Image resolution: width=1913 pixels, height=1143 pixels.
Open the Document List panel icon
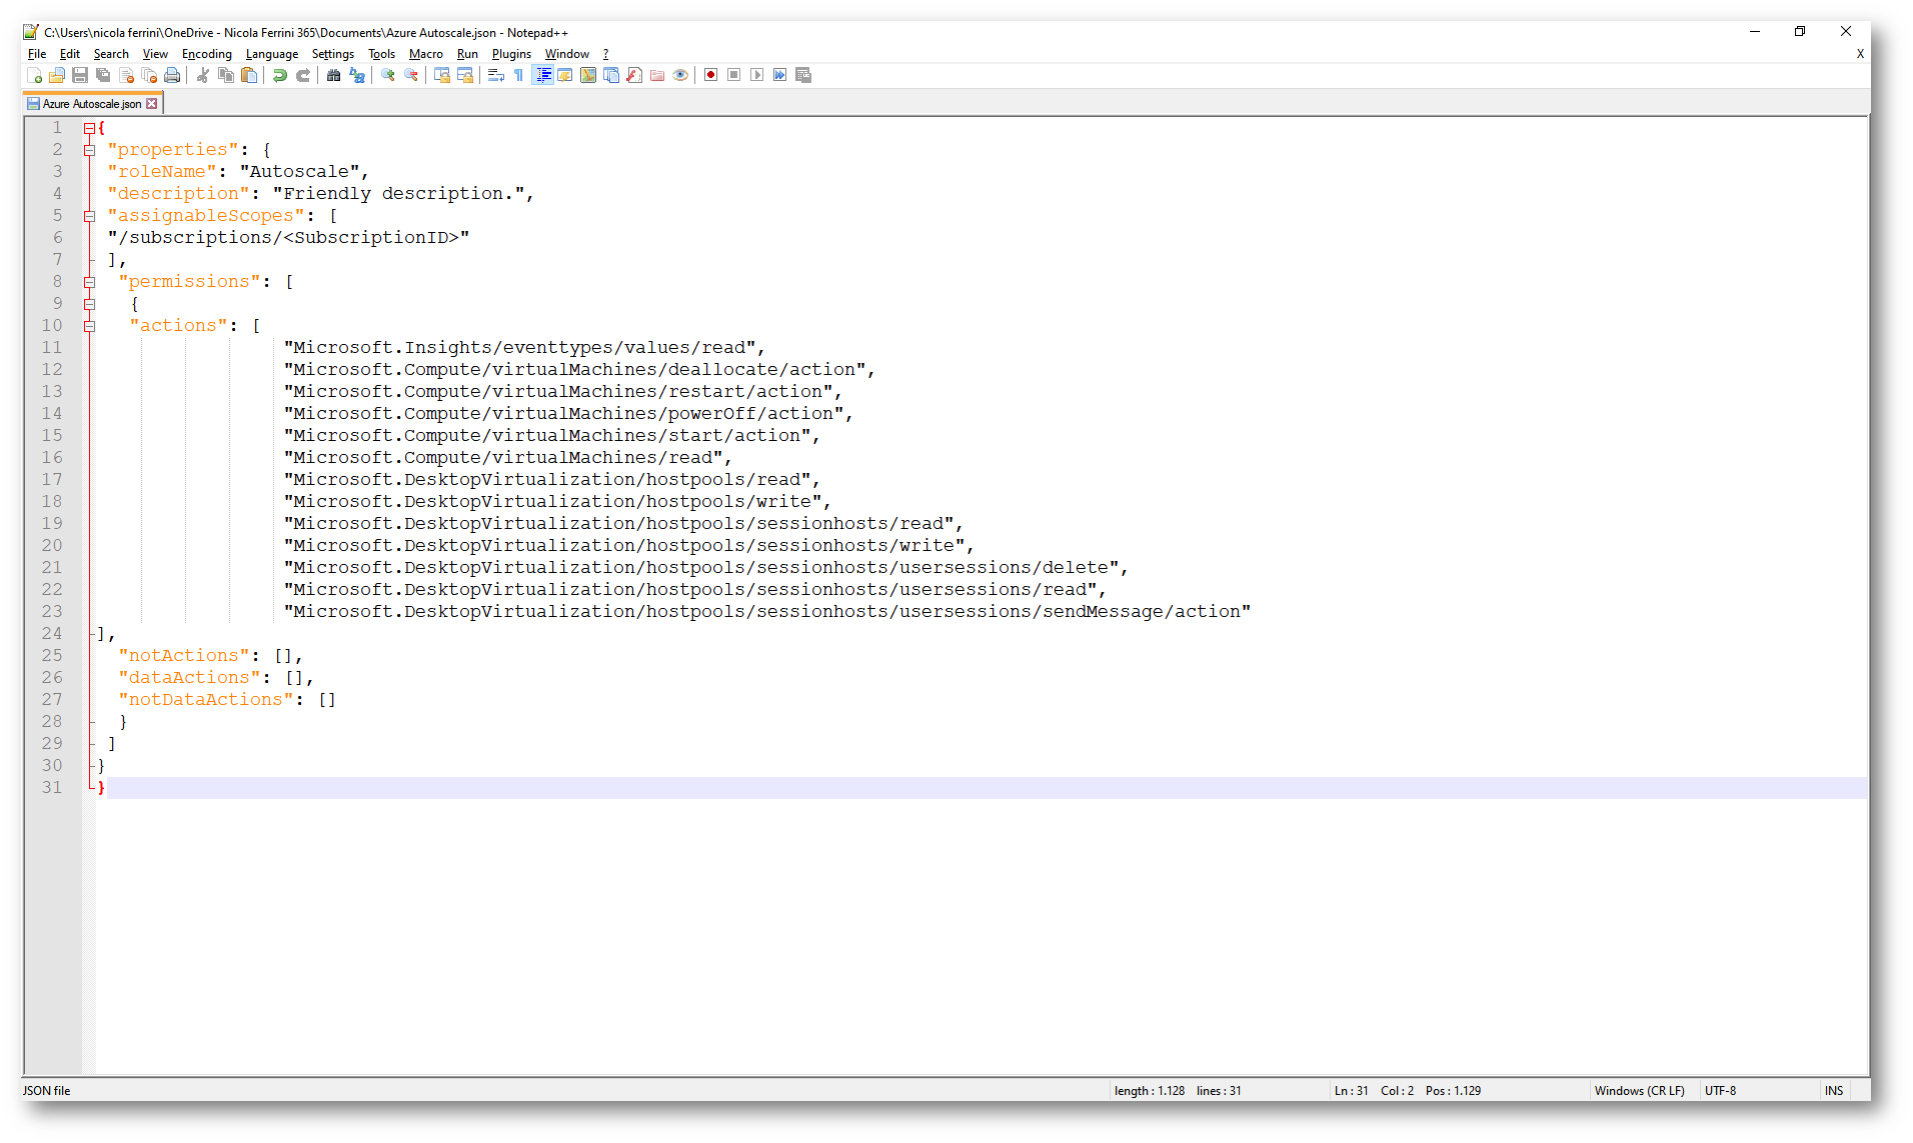[611, 75]
